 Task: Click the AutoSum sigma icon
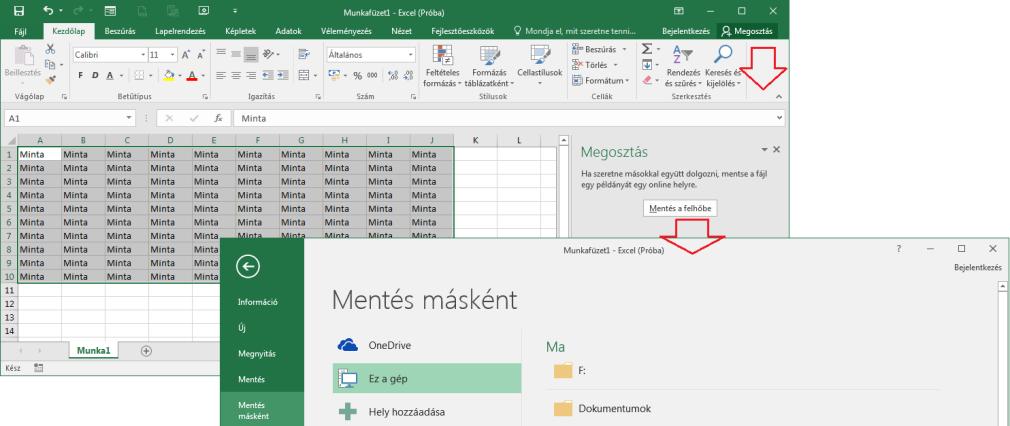pos(647,49)
